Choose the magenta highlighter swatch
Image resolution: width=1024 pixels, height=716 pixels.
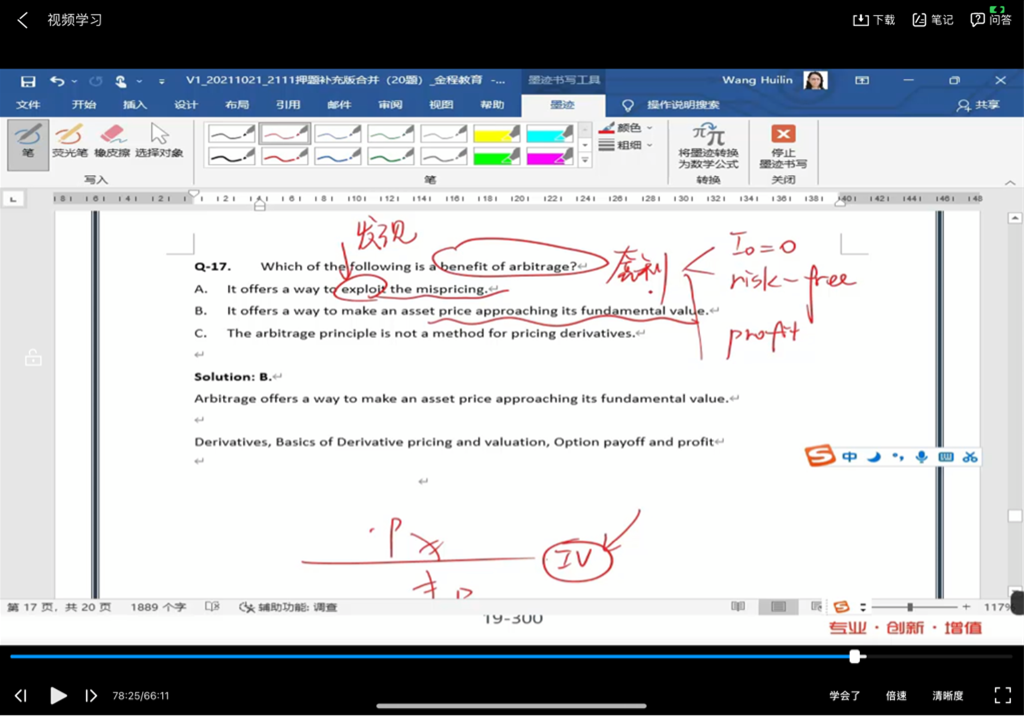(549, 156)
